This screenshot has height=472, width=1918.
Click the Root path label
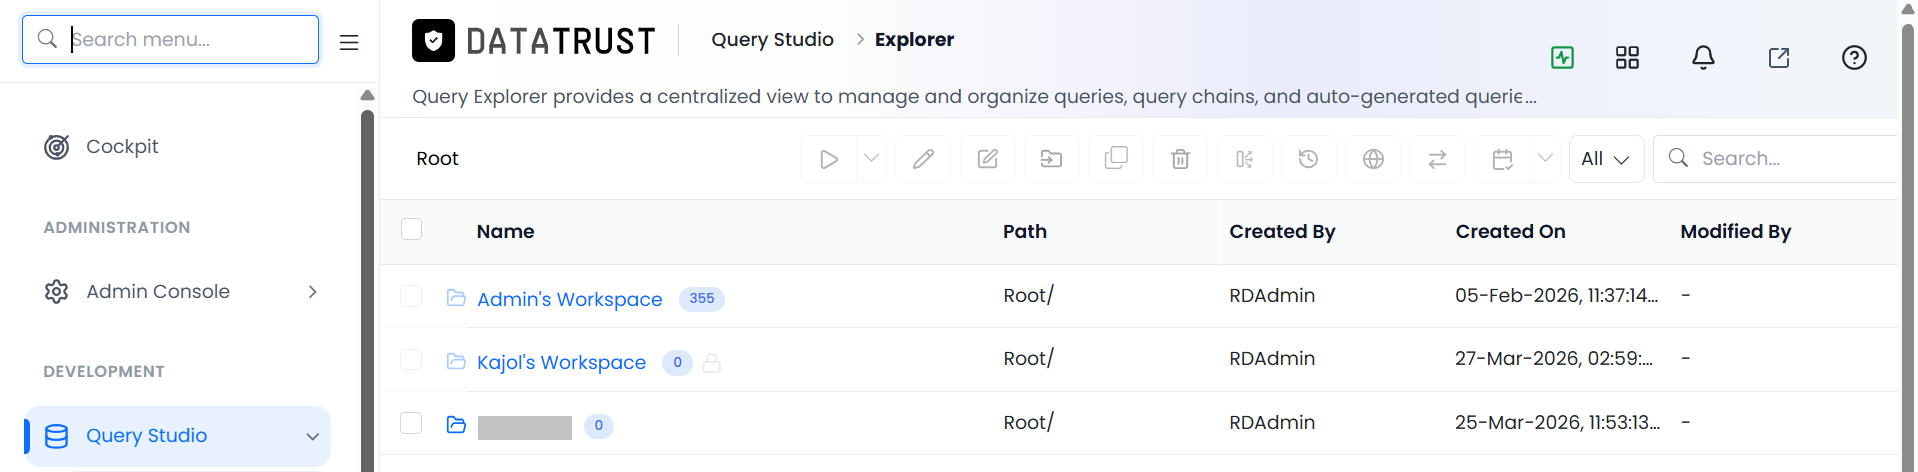pos(437,158)
